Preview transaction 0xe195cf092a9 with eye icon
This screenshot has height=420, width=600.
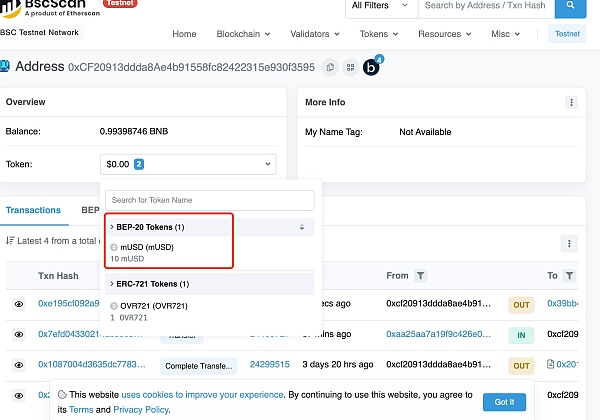[19, 304]
